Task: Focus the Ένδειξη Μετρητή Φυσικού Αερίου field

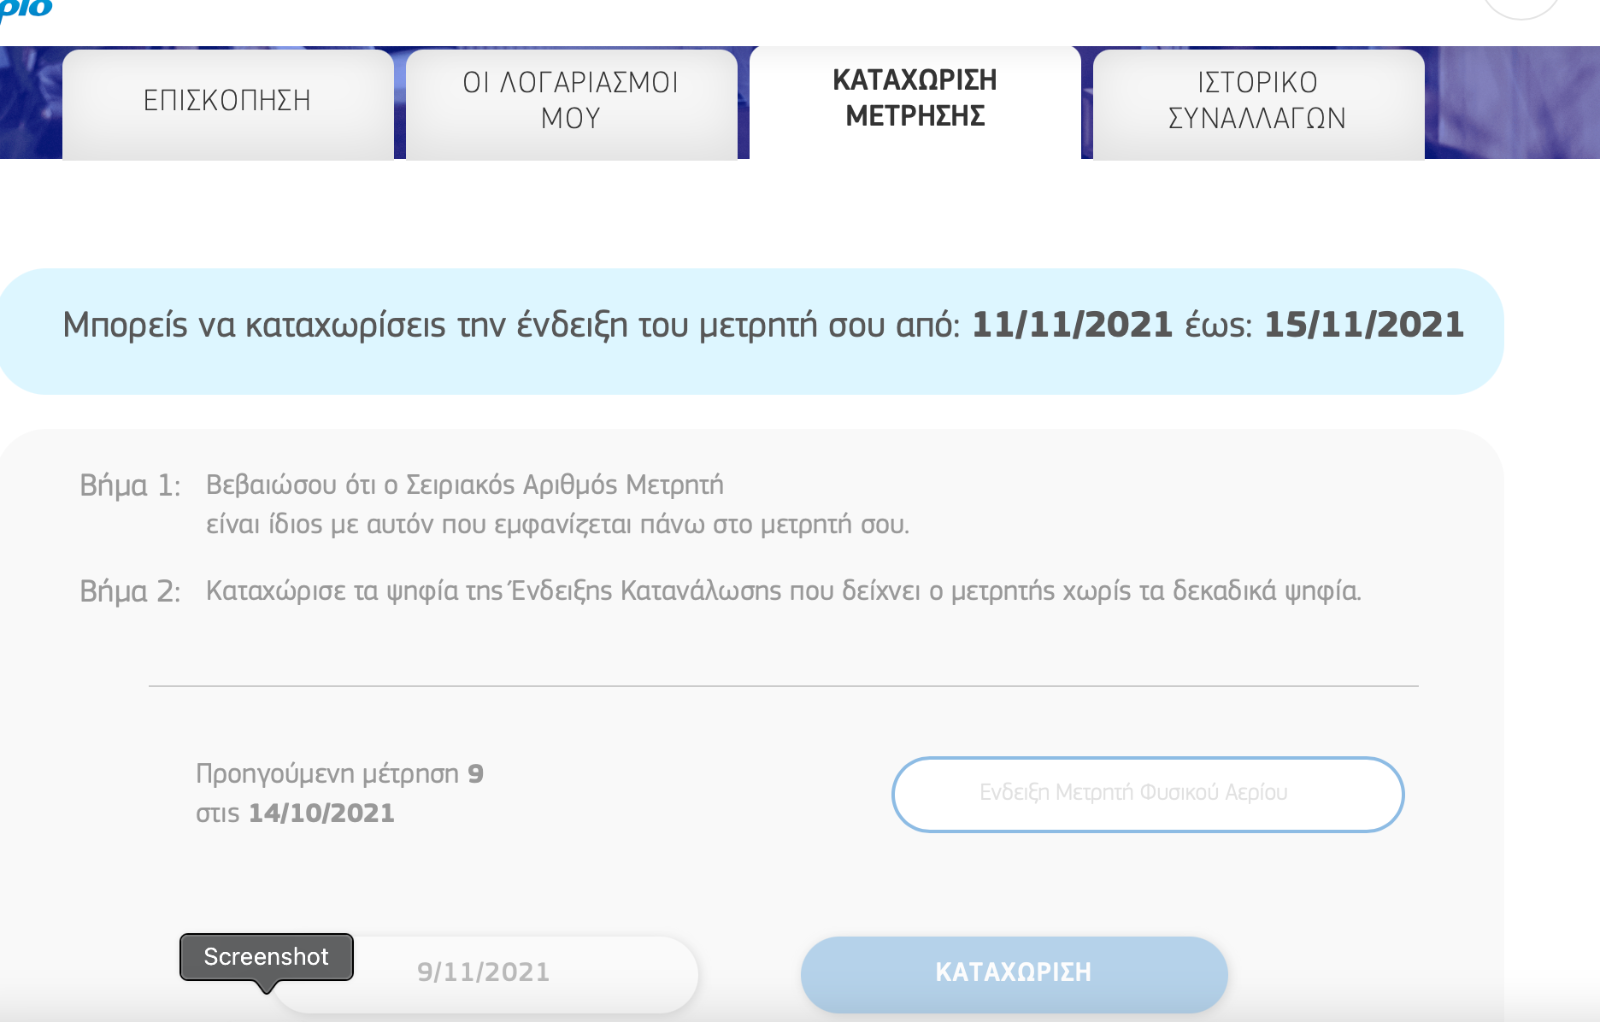Action: point(1148,794)
